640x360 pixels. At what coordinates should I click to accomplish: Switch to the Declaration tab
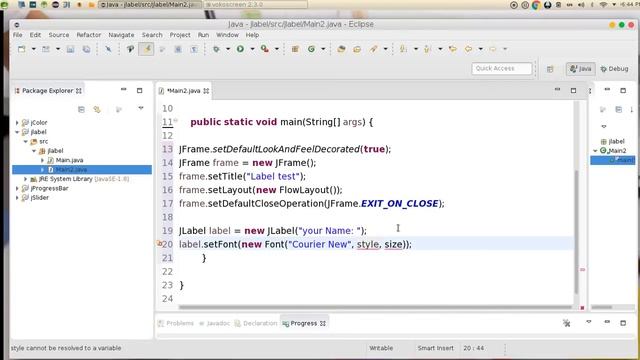[x=256, y=323]
